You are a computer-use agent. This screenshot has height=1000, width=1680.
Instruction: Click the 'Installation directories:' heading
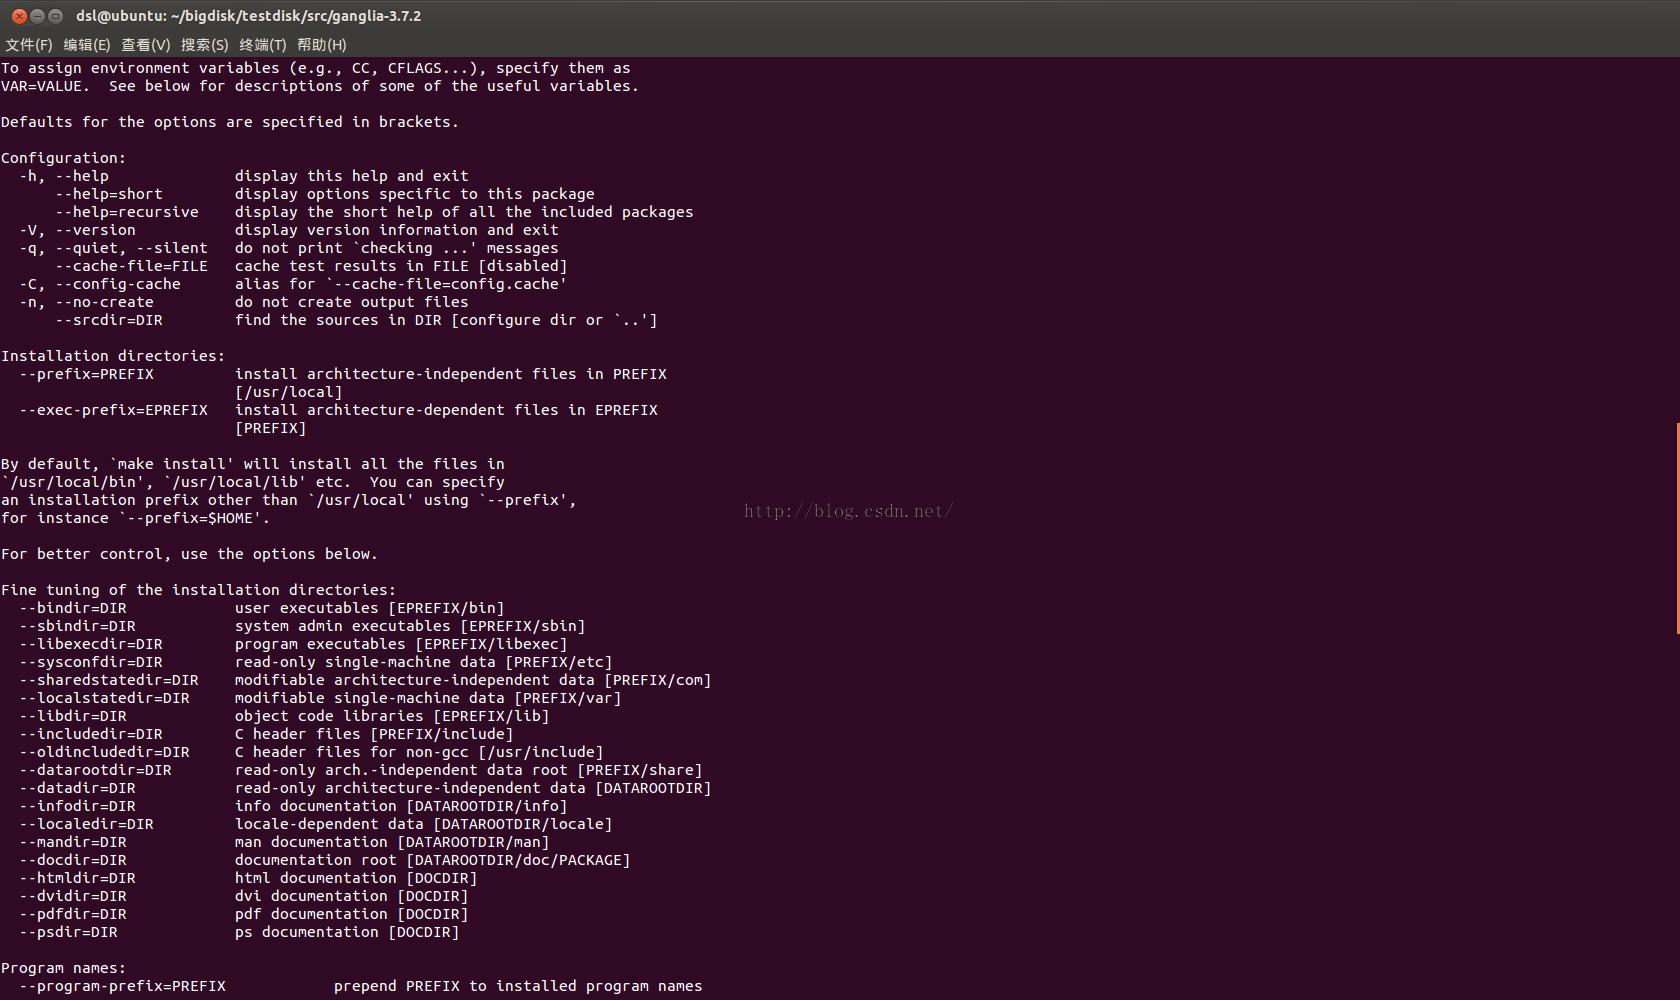pos(113,356)
